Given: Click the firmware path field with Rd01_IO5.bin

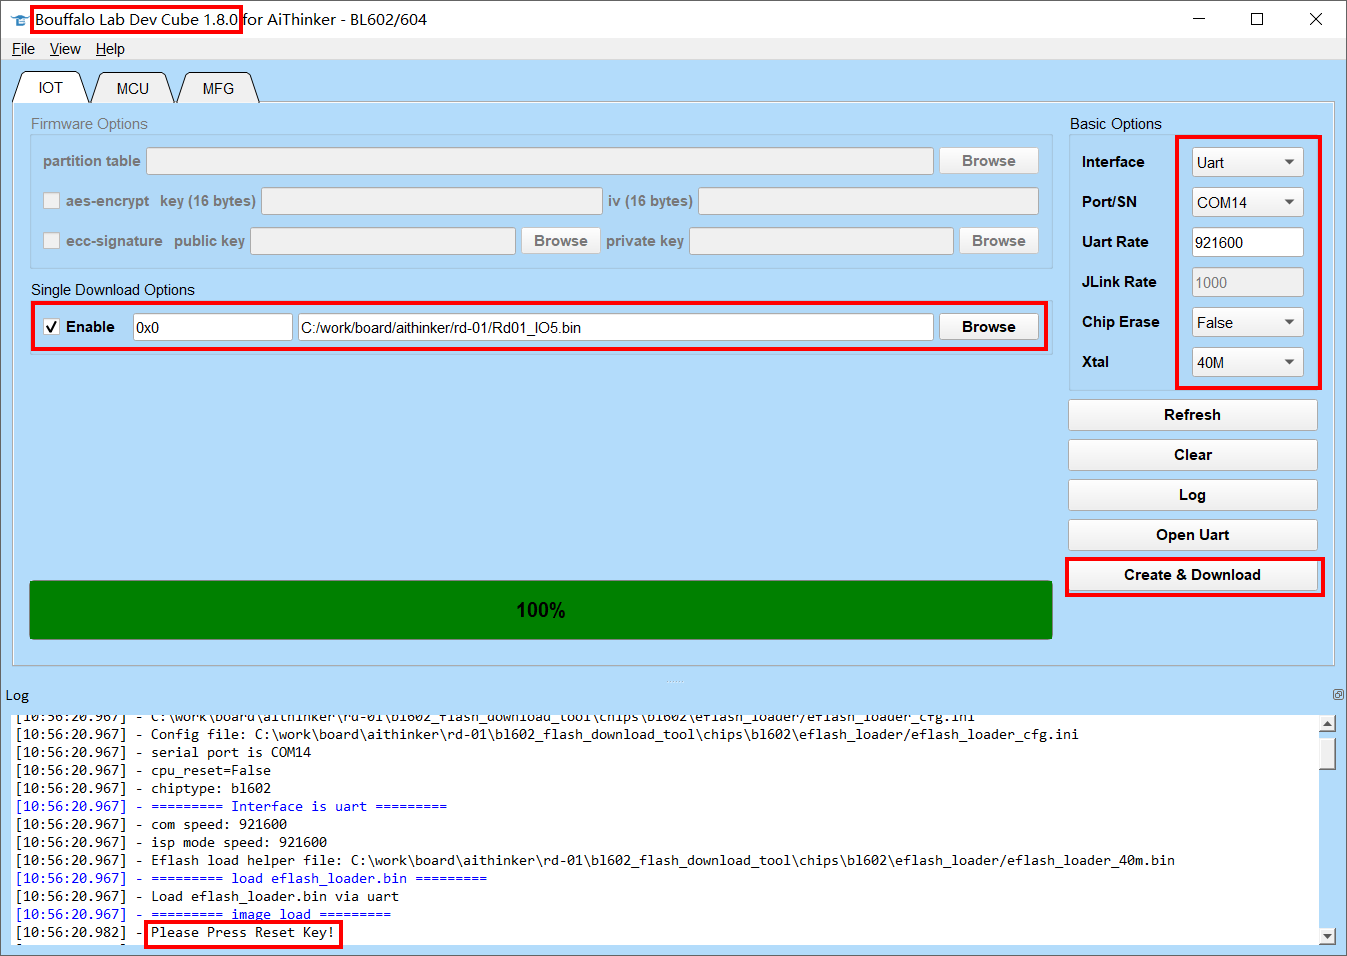Looking at the screenshot, I should (615, 327).
